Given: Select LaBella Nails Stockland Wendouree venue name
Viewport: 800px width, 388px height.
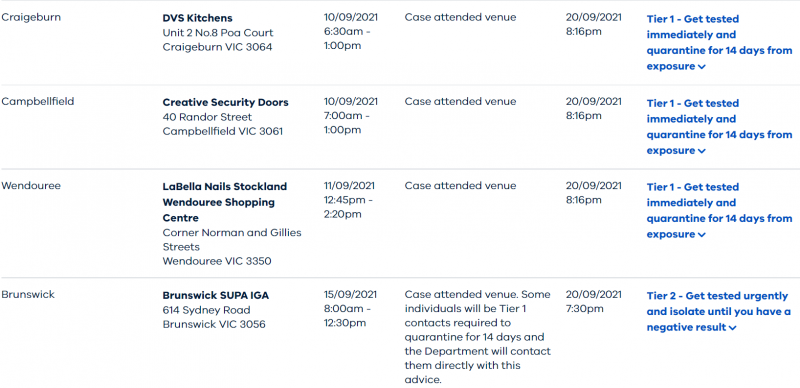Looking at the screenshot, I should 225,202.
